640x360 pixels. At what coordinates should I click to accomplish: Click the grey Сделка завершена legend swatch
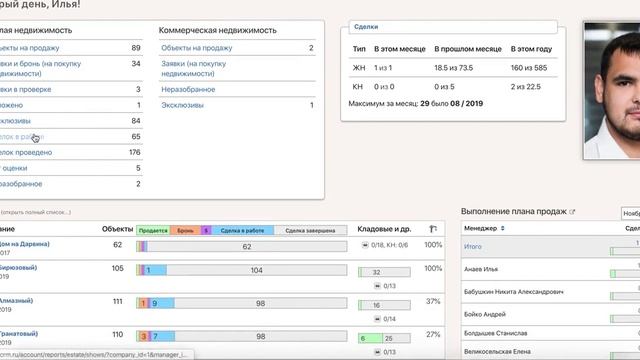pos(311,231)
